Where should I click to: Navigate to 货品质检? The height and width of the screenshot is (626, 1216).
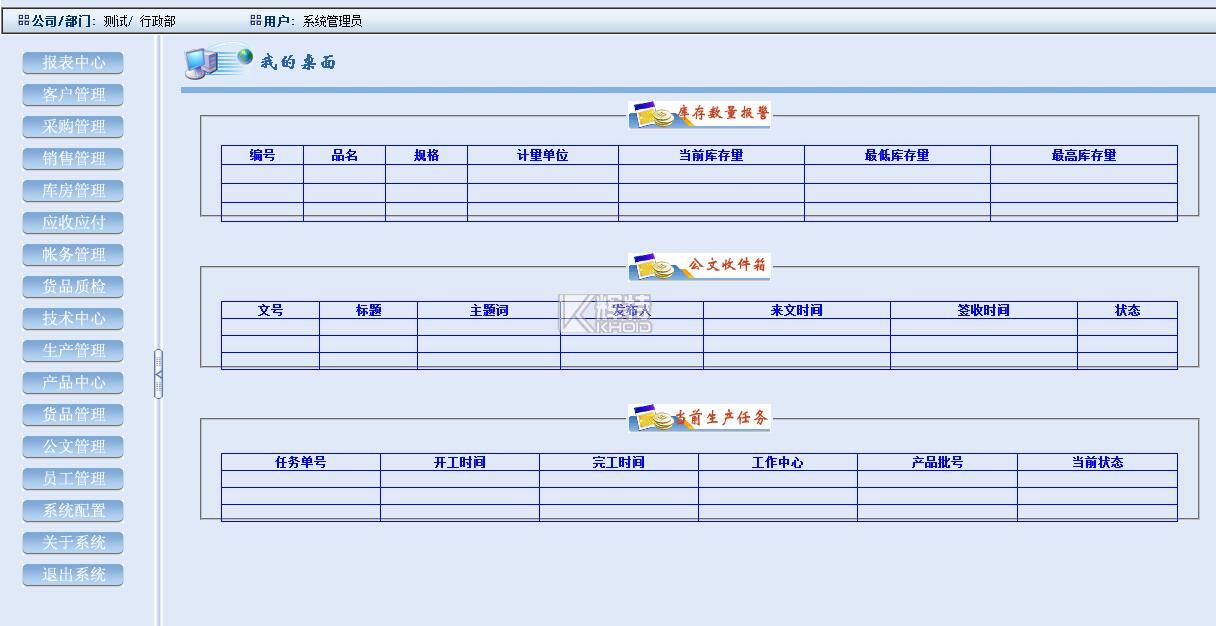73,287
